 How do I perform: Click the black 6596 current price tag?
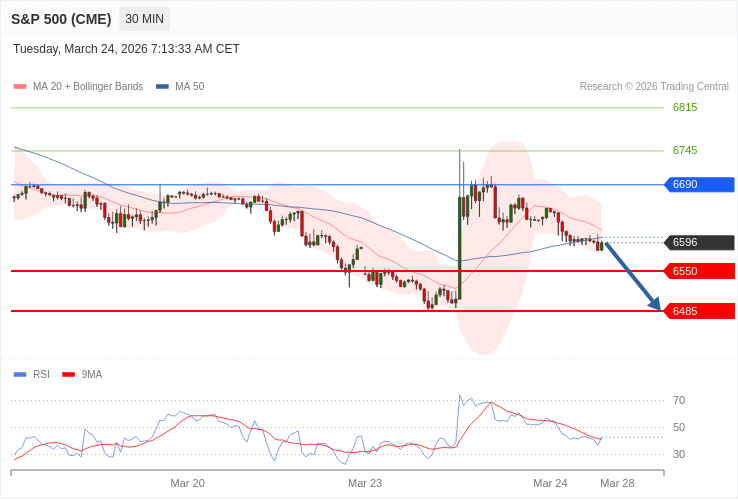[699, 242]
